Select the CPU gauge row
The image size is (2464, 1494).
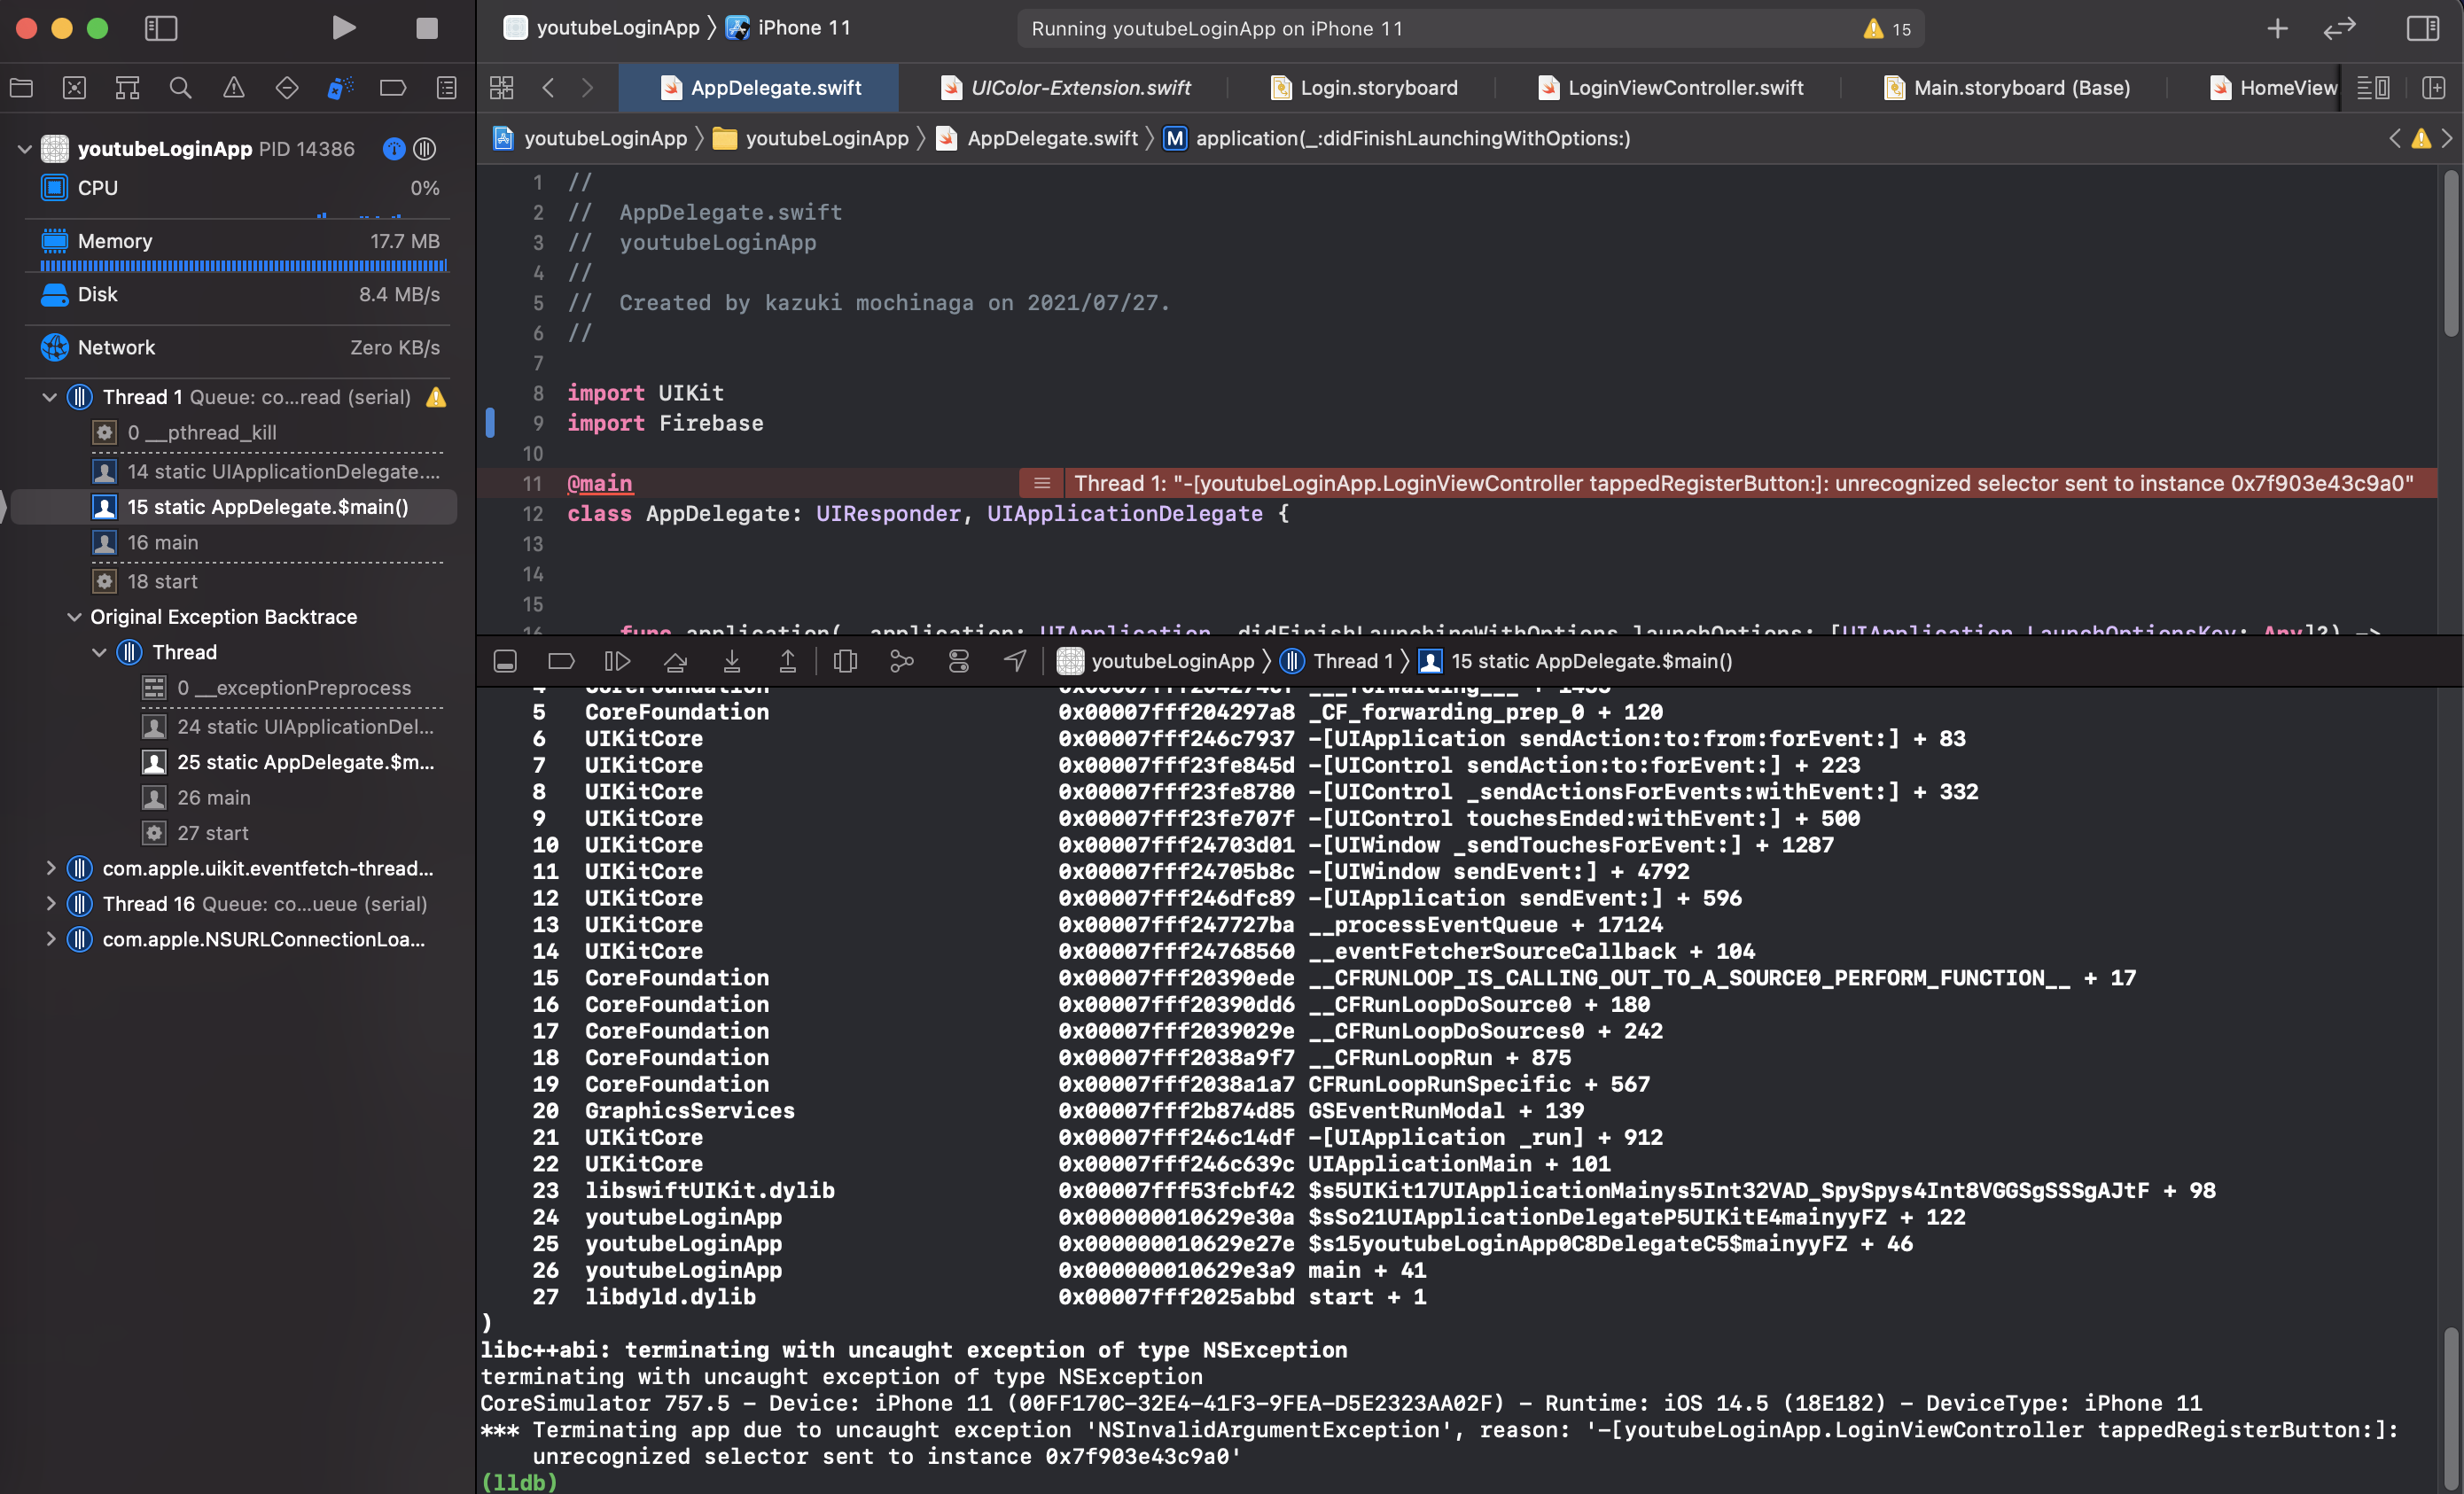tap(238, 188)
